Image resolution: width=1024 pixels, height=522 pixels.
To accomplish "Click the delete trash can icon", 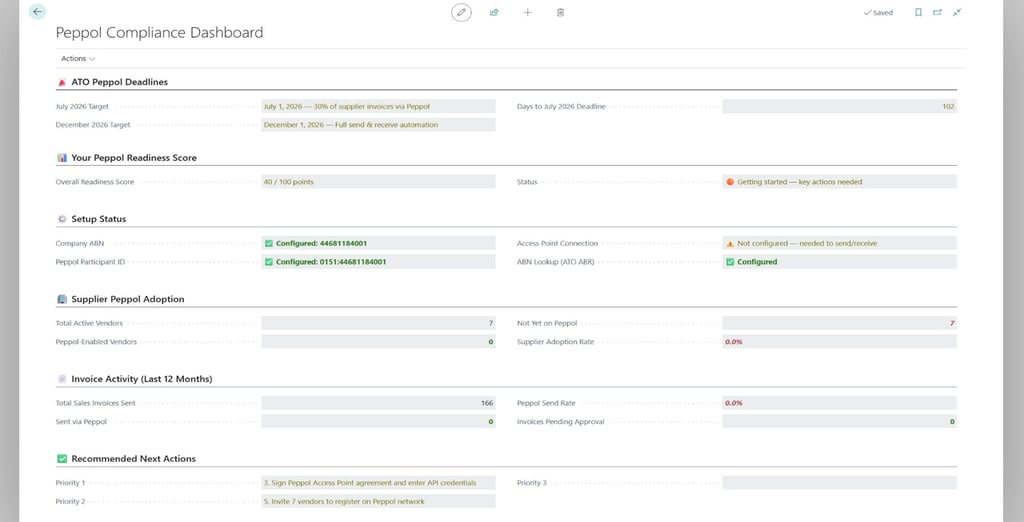I will [560, 12].
